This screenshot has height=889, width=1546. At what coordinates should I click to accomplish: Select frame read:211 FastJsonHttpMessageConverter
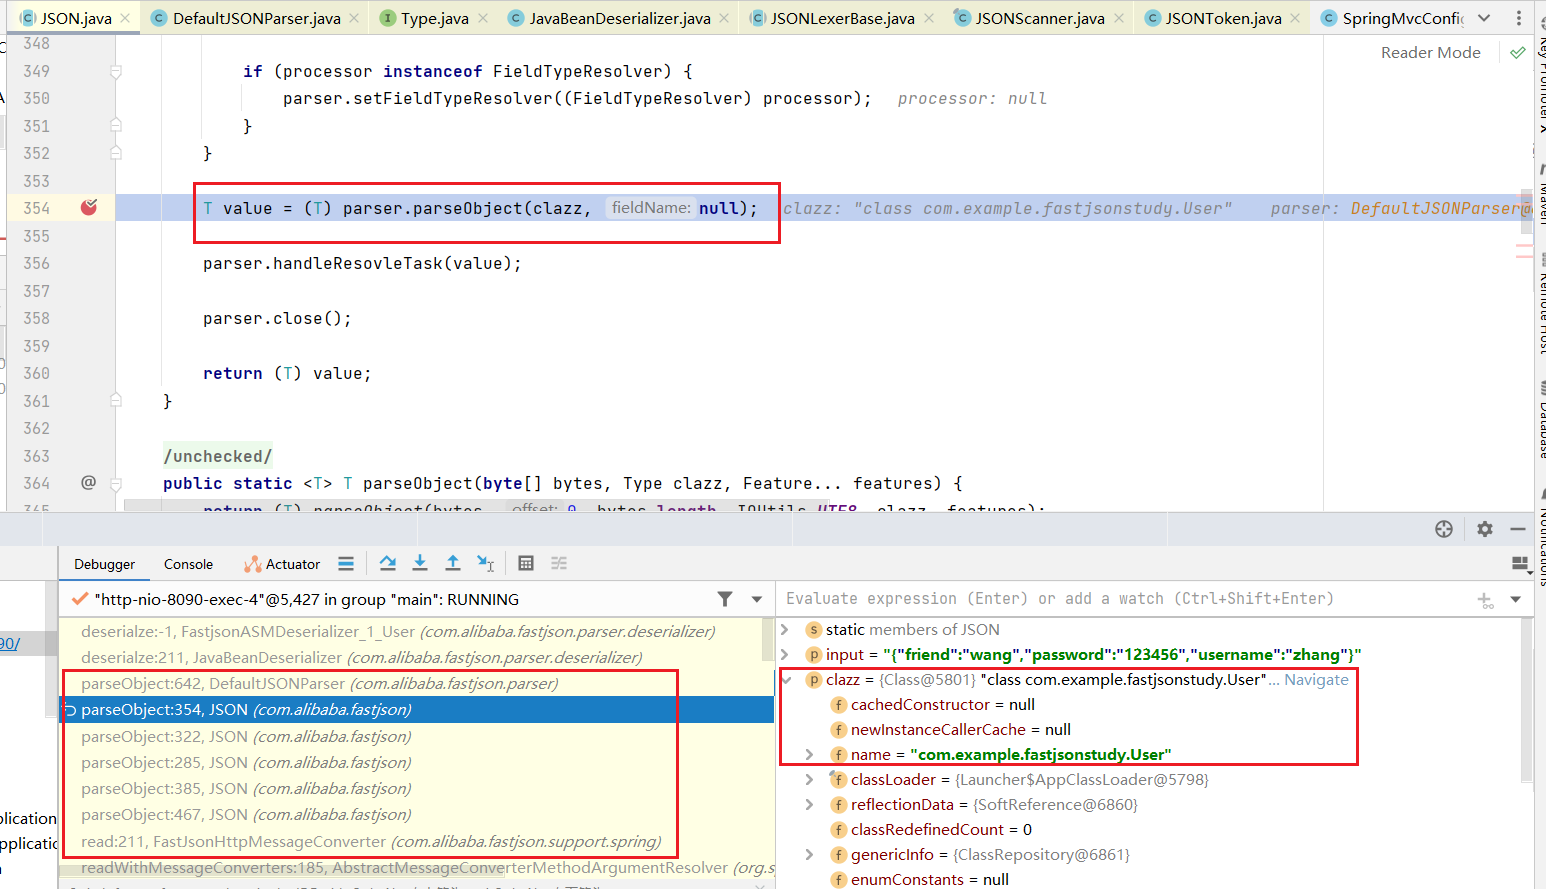click(417, 841)
